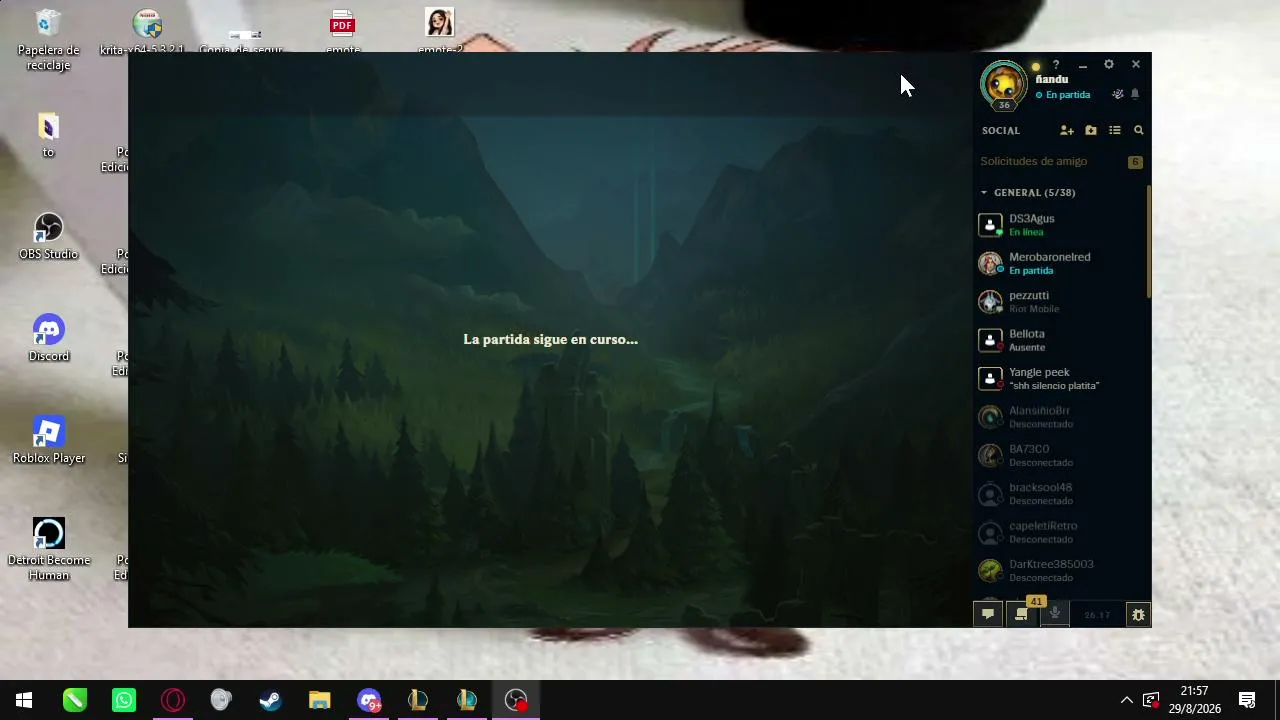Click the friend requests count badge 6
The image size is (1280, 720).
[1135, 162]
